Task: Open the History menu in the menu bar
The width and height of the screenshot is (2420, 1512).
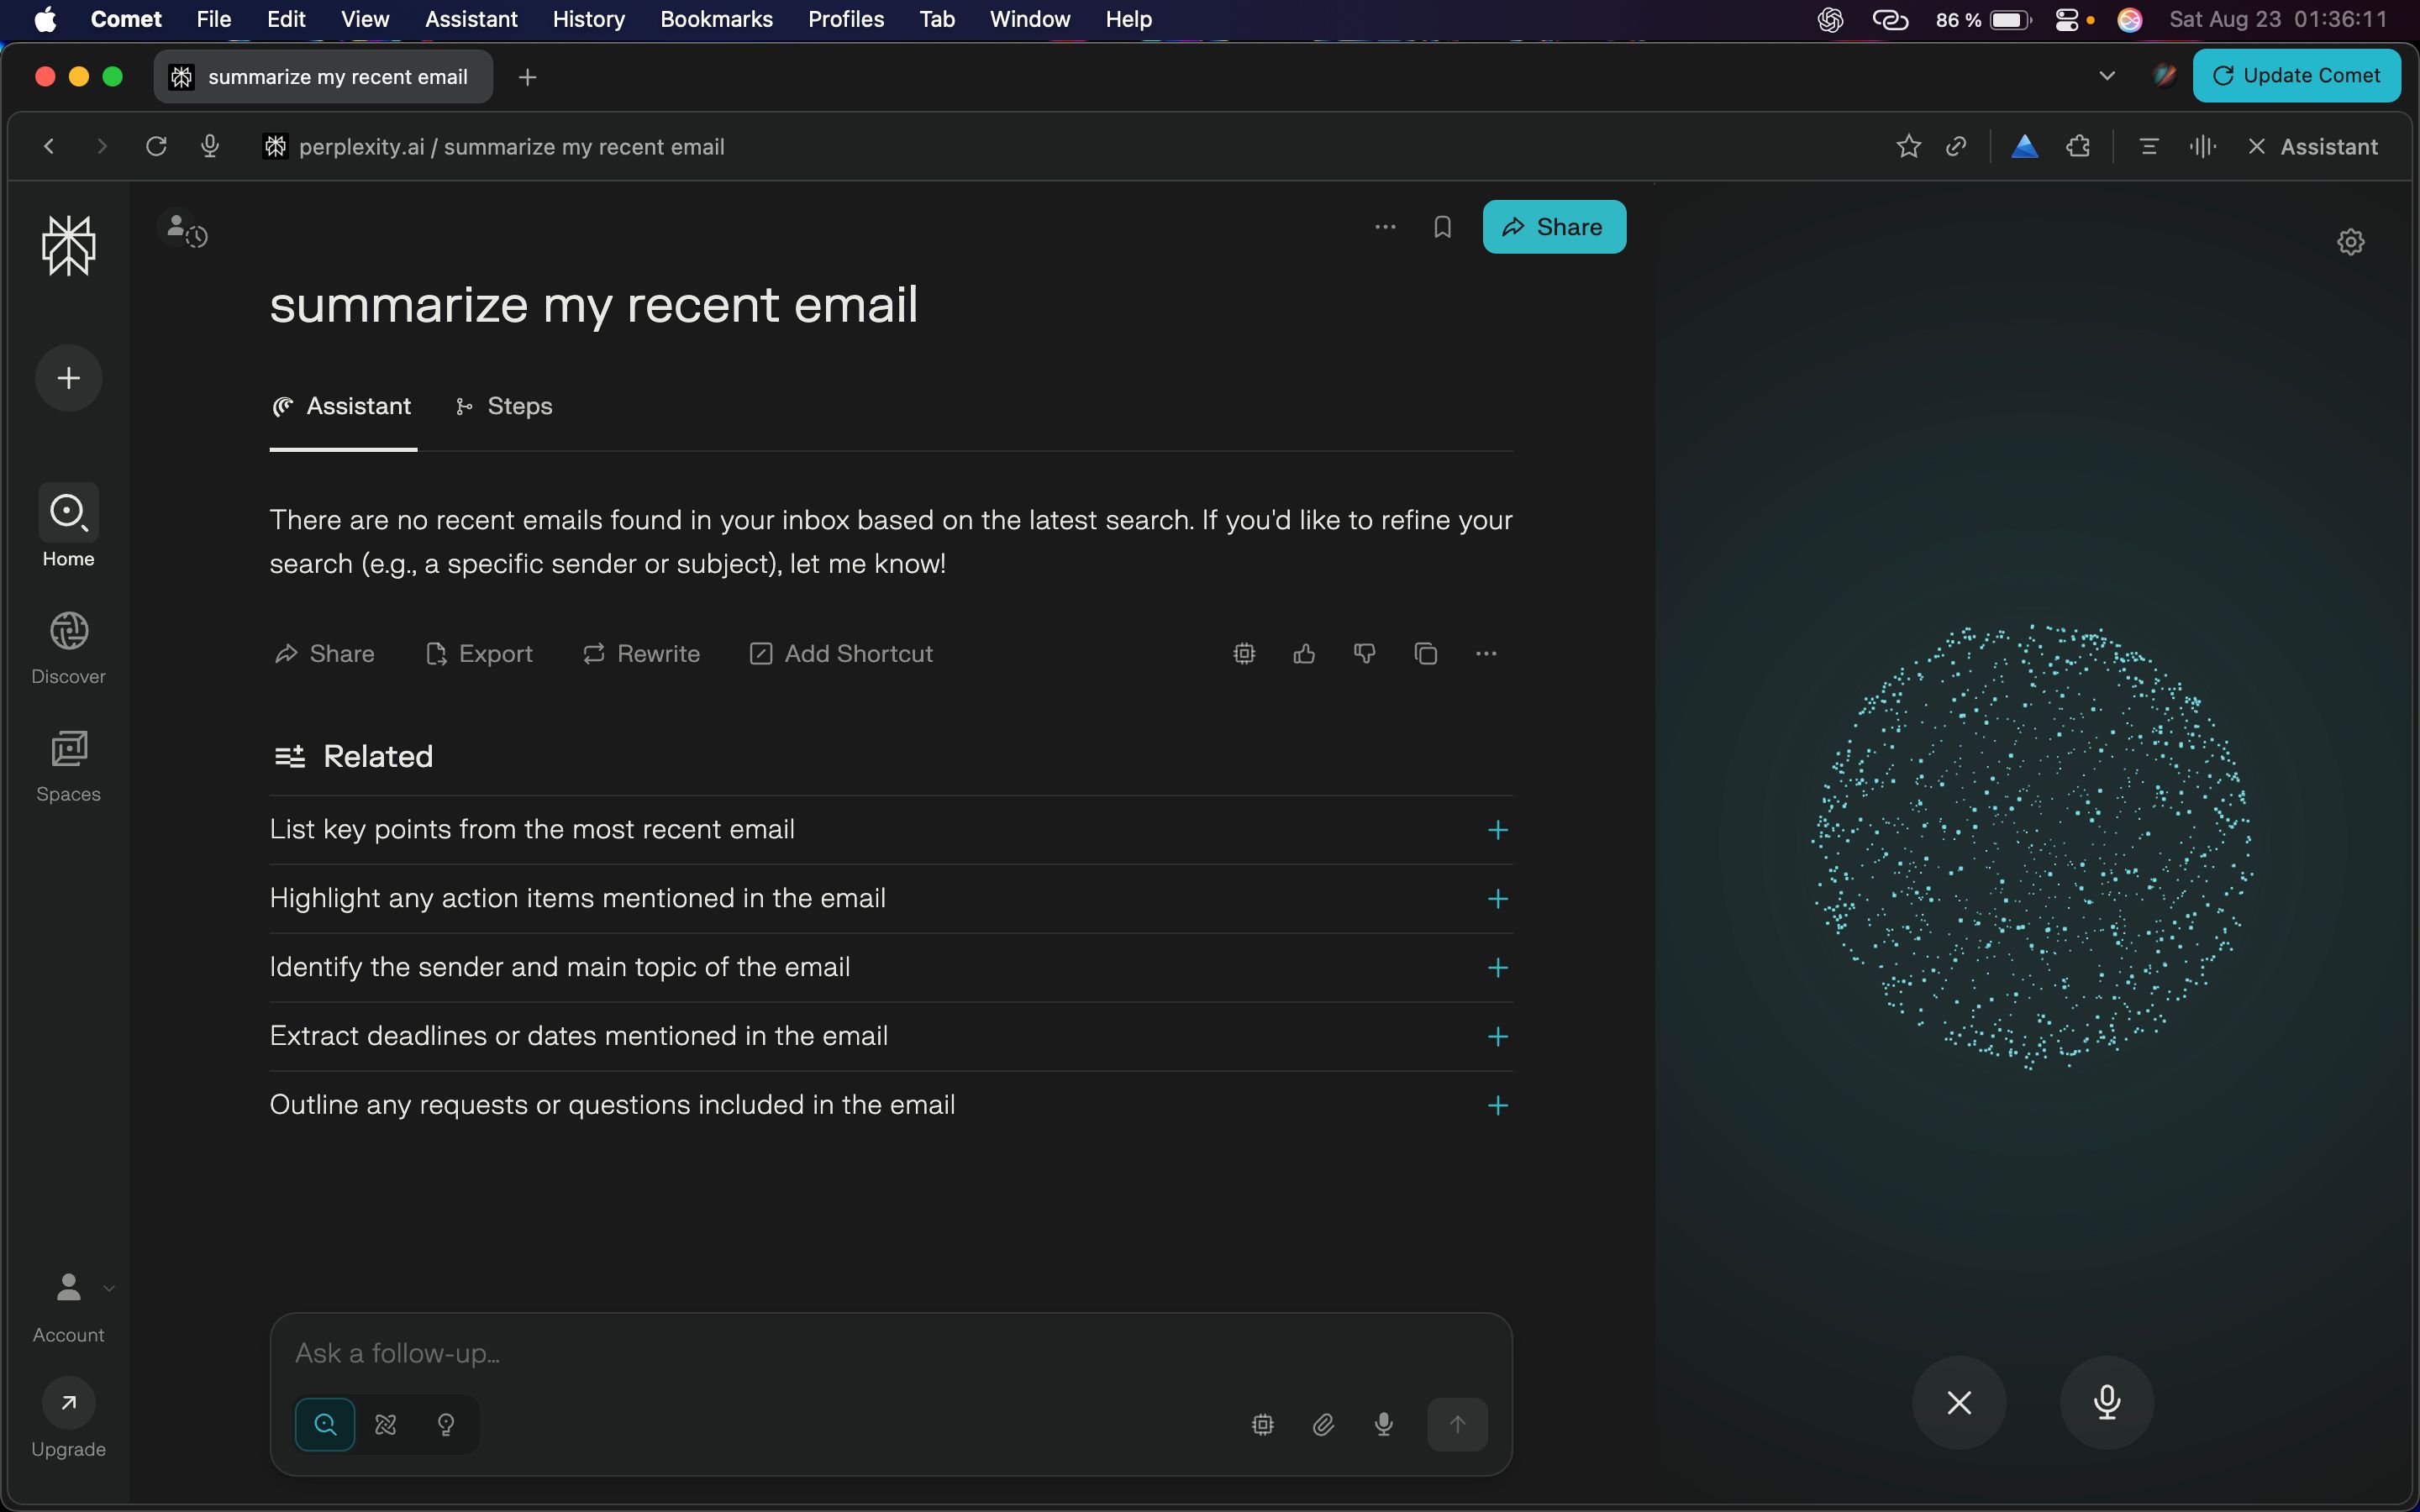Action: point(588,19)
